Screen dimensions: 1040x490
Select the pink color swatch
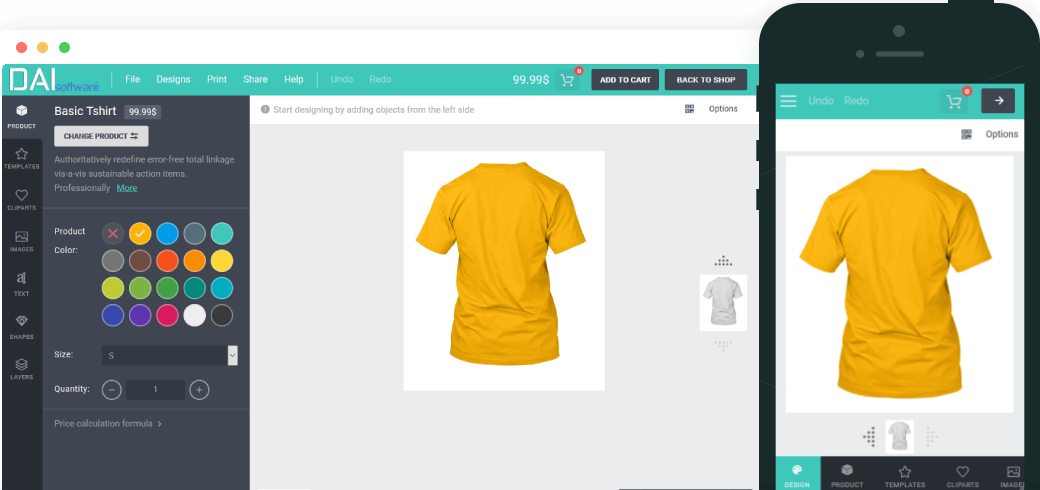pos(167,315)
